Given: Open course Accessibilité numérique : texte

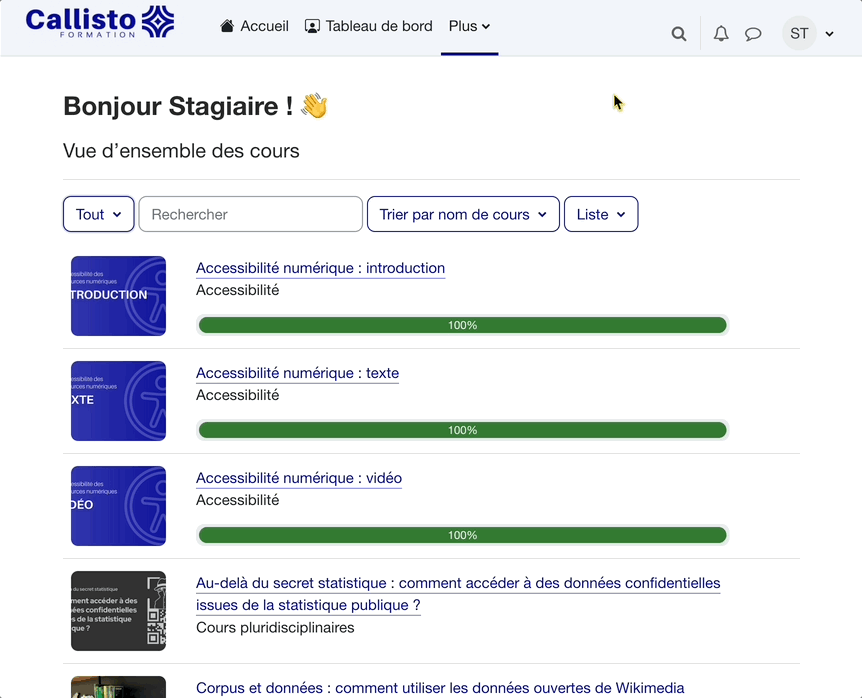Looking at the screenshot, I should tap(297, 373).
